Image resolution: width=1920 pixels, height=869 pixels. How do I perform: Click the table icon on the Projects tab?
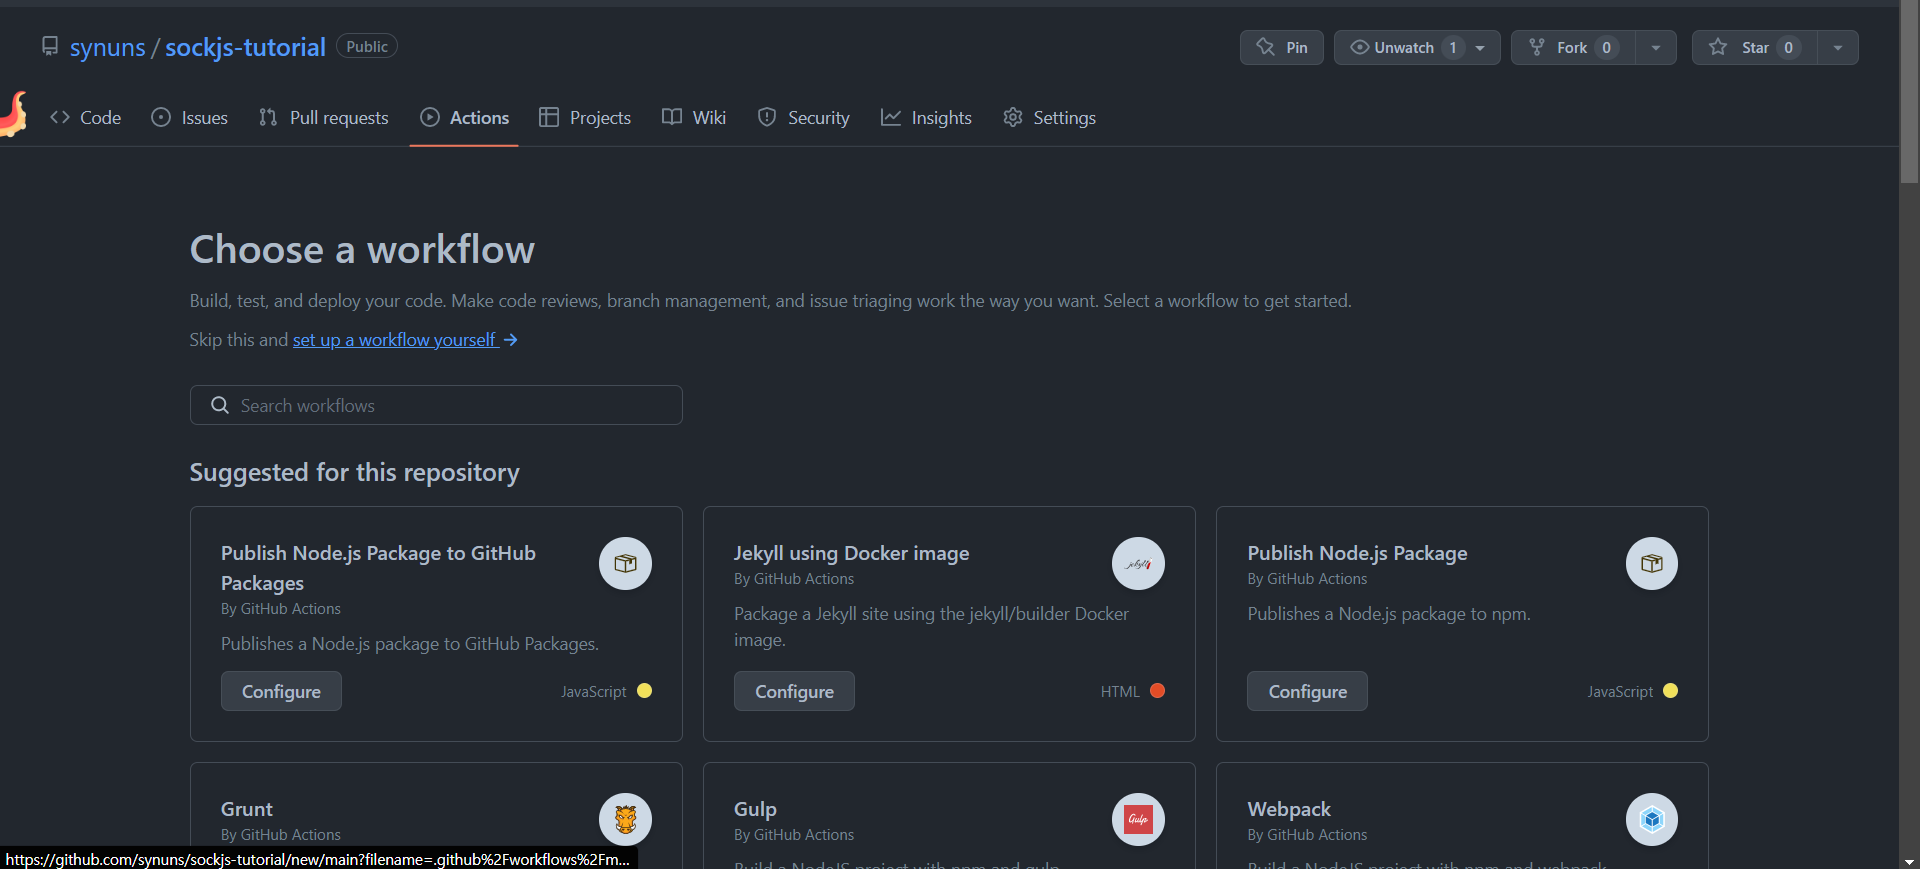click(549, 117)
